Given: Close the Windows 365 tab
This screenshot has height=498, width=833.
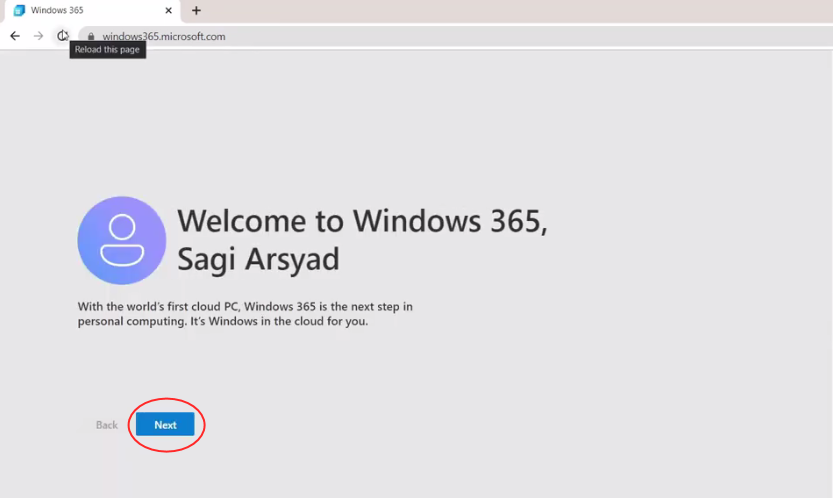Looking at the screenshot, I should tap(168, 11).
